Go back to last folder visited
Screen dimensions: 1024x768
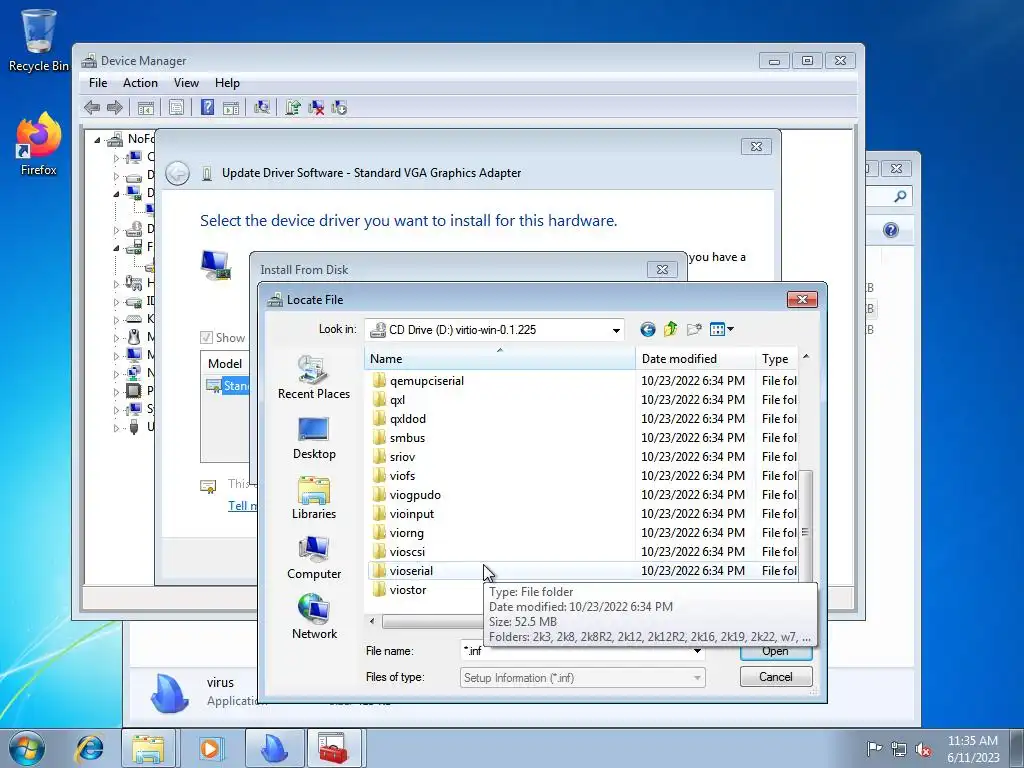[x=647, y=329]
